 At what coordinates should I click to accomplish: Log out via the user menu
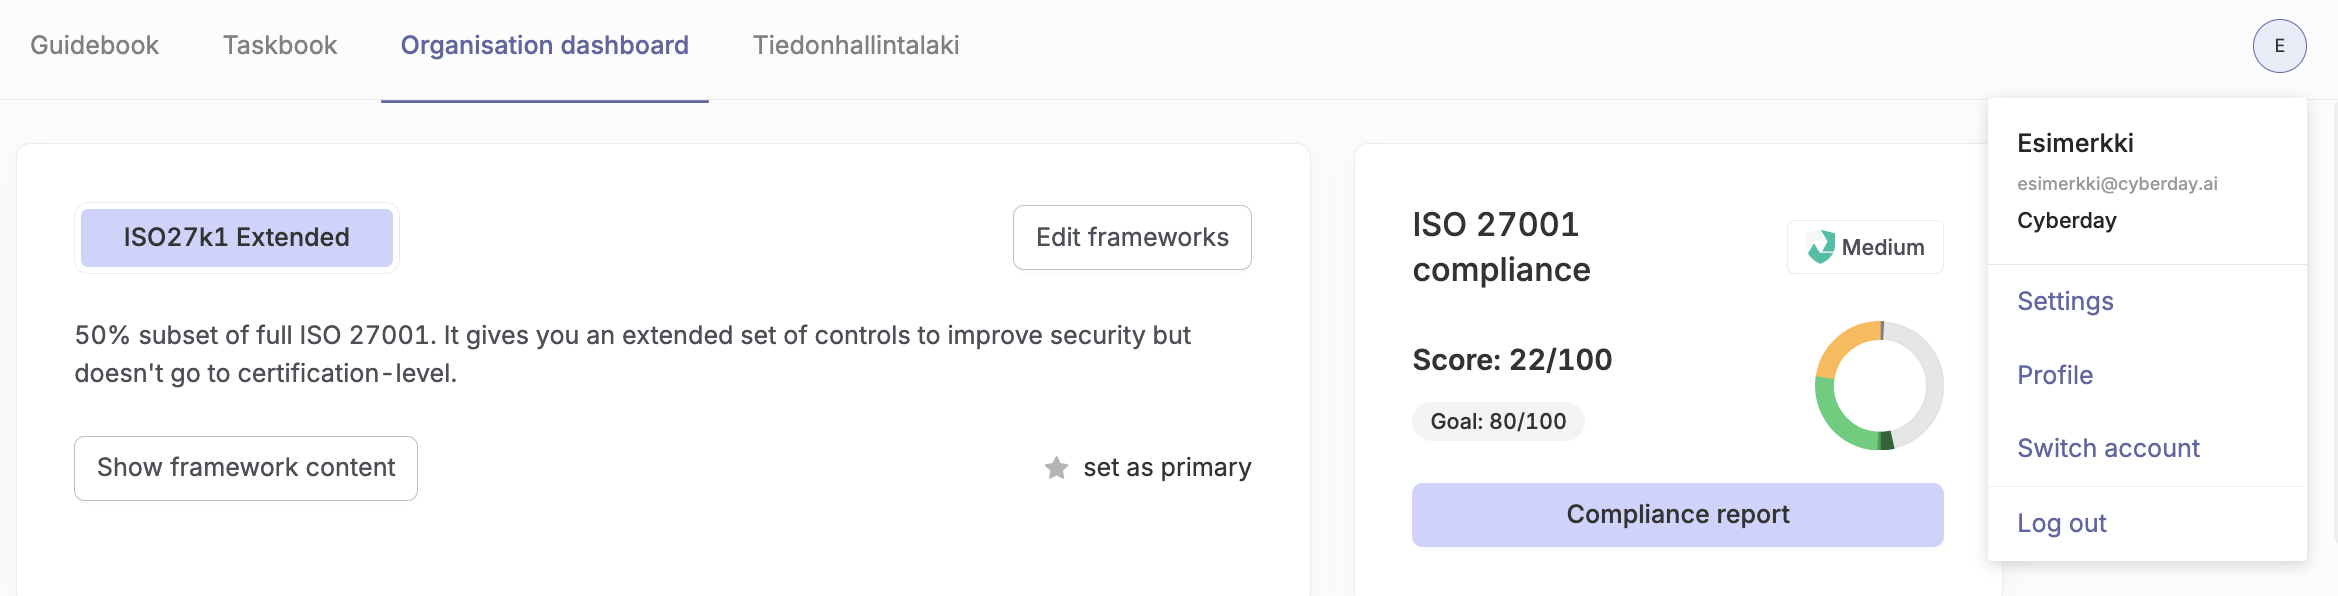[x=2062, y=523]
